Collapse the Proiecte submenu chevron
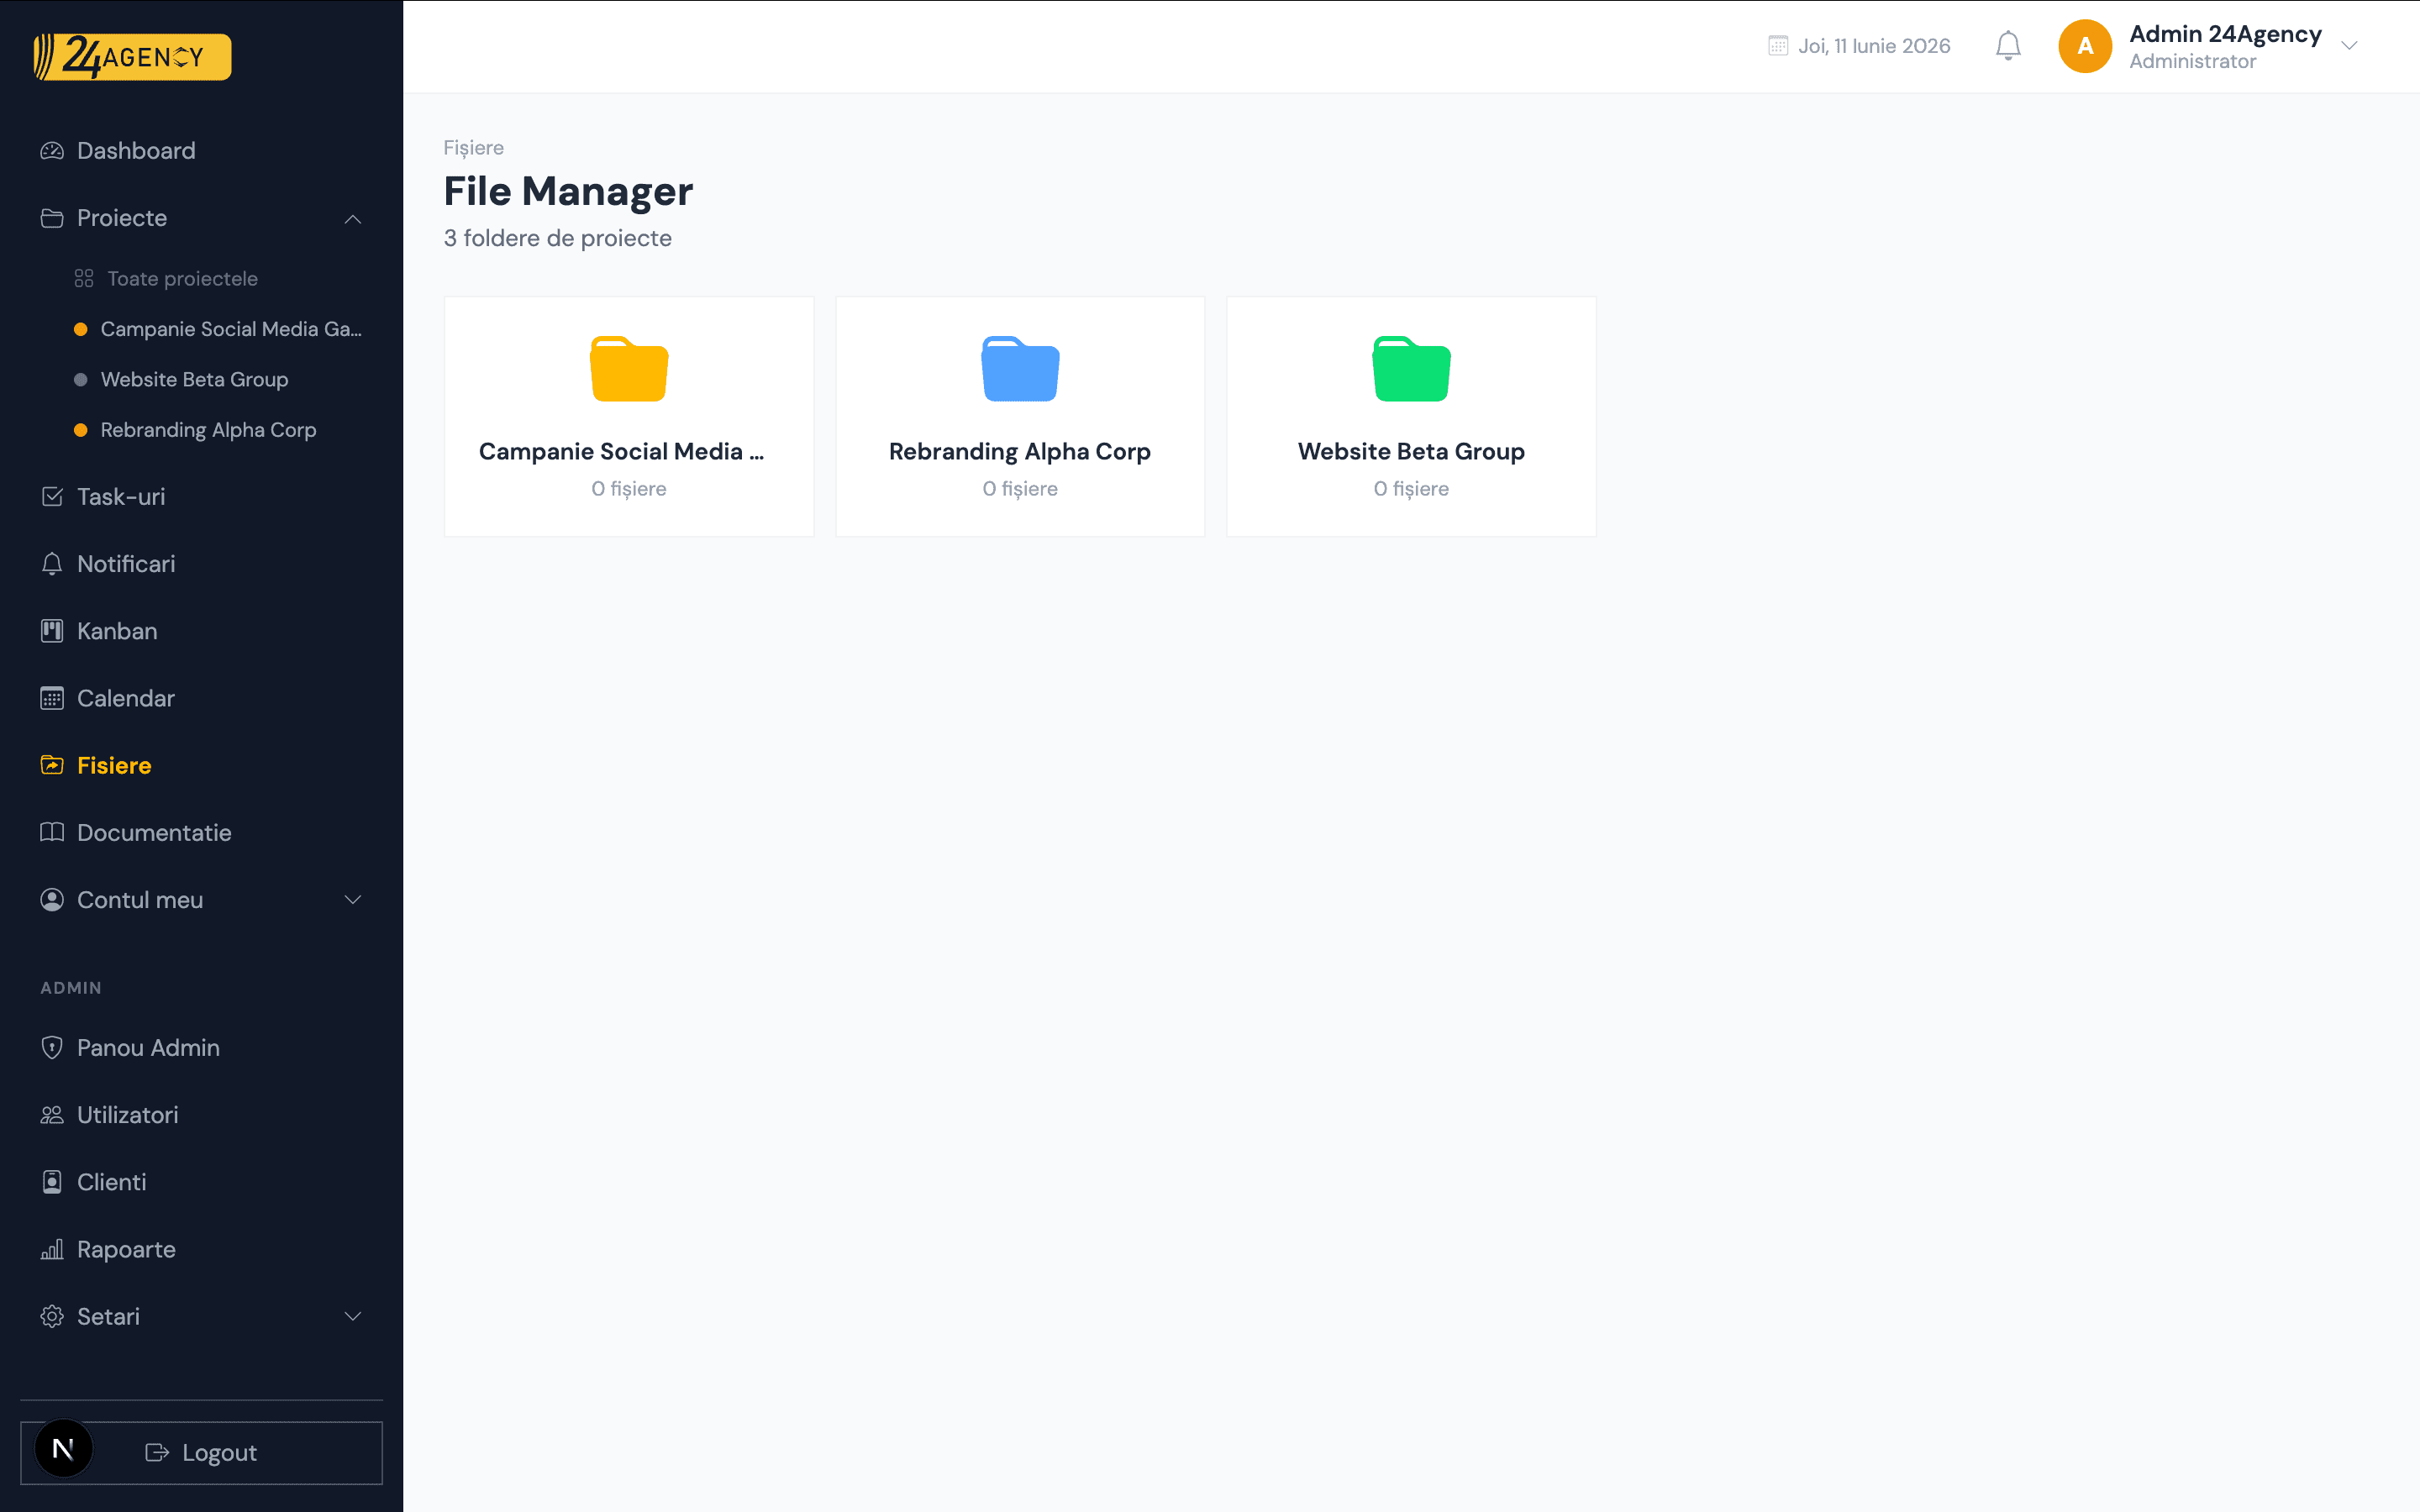The height and width of the screenshot is (1512, 2420). 353,218
